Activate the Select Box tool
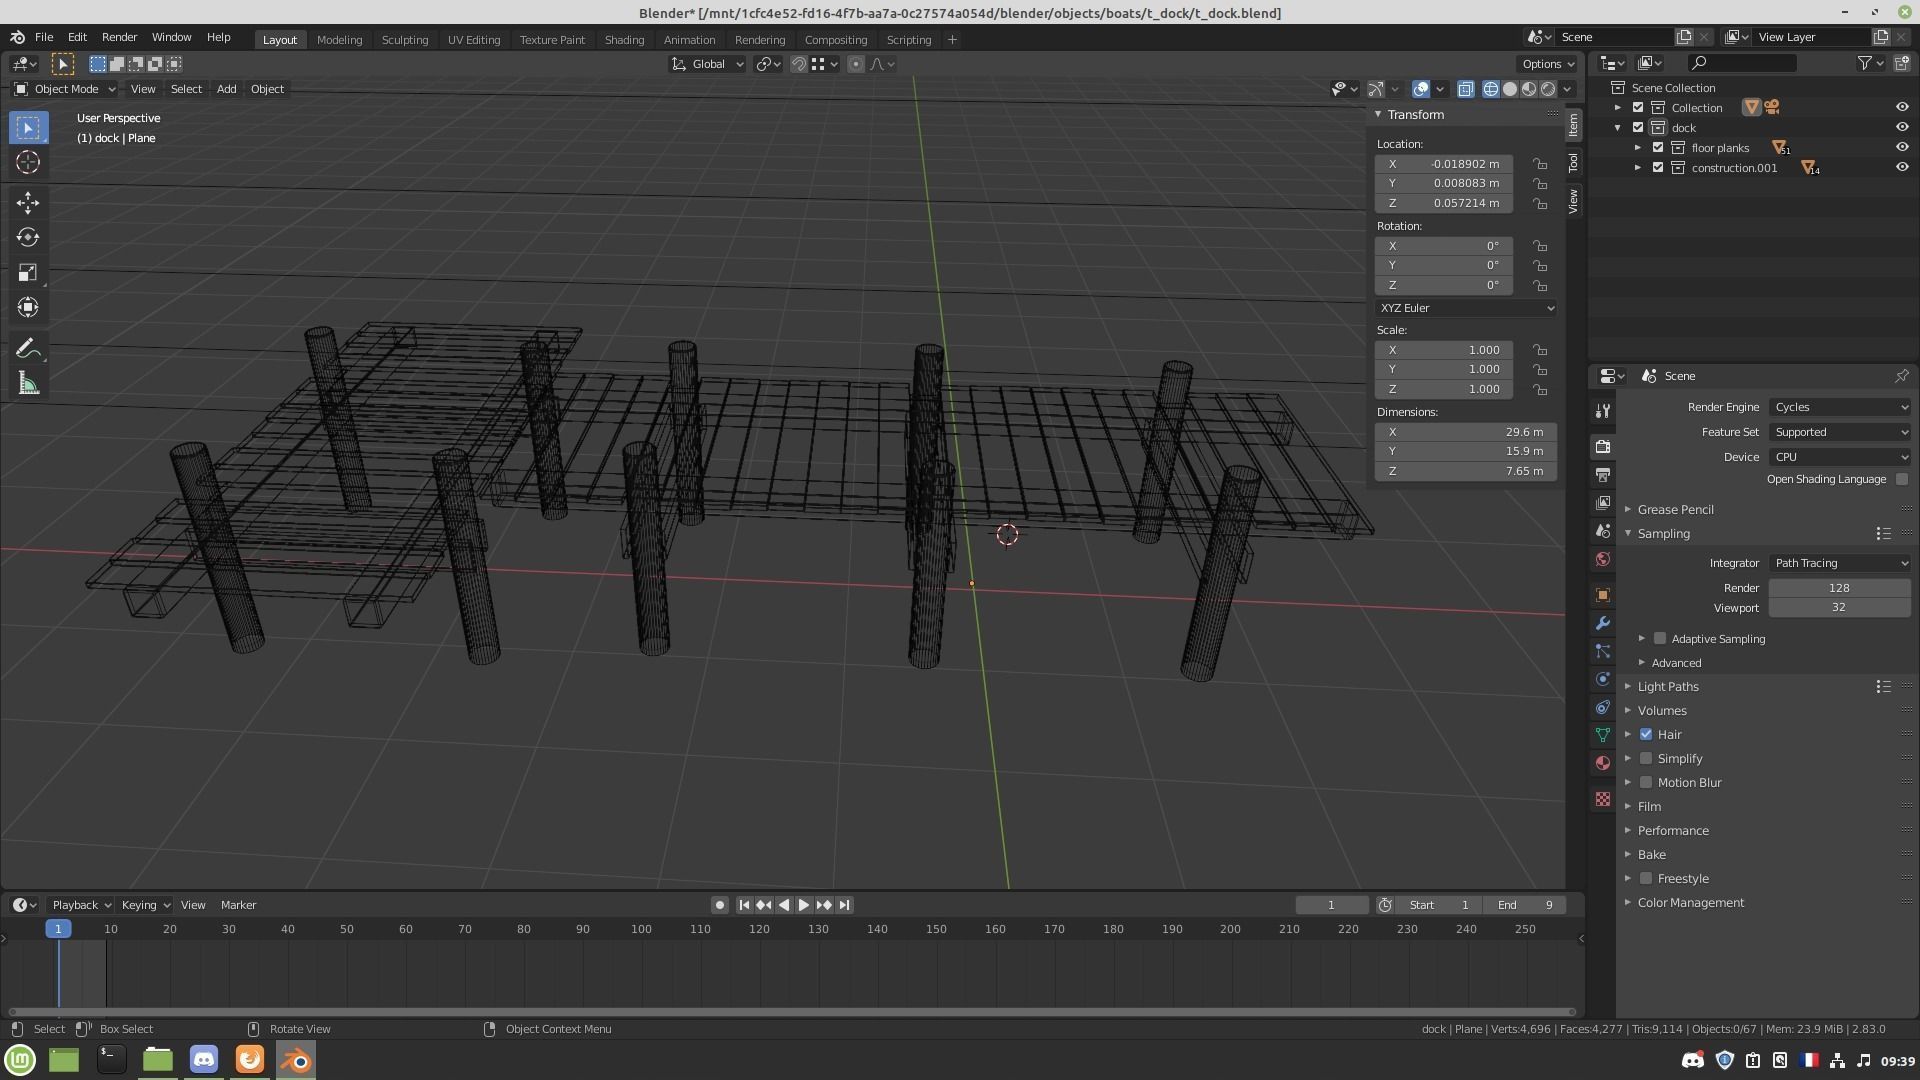This screenshot has height=1080, width=1920. (x=28, y=128)
